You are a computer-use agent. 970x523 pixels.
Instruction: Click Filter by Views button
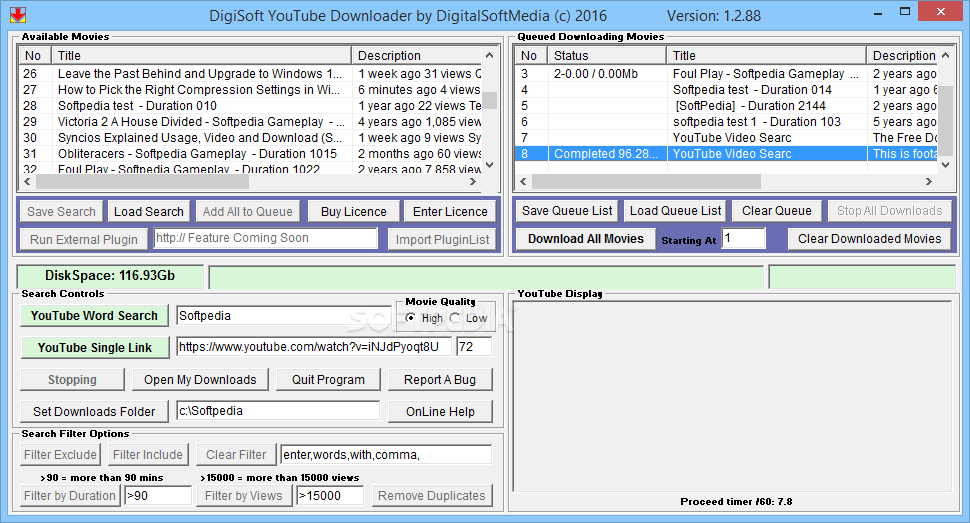(x=244, y=496)
